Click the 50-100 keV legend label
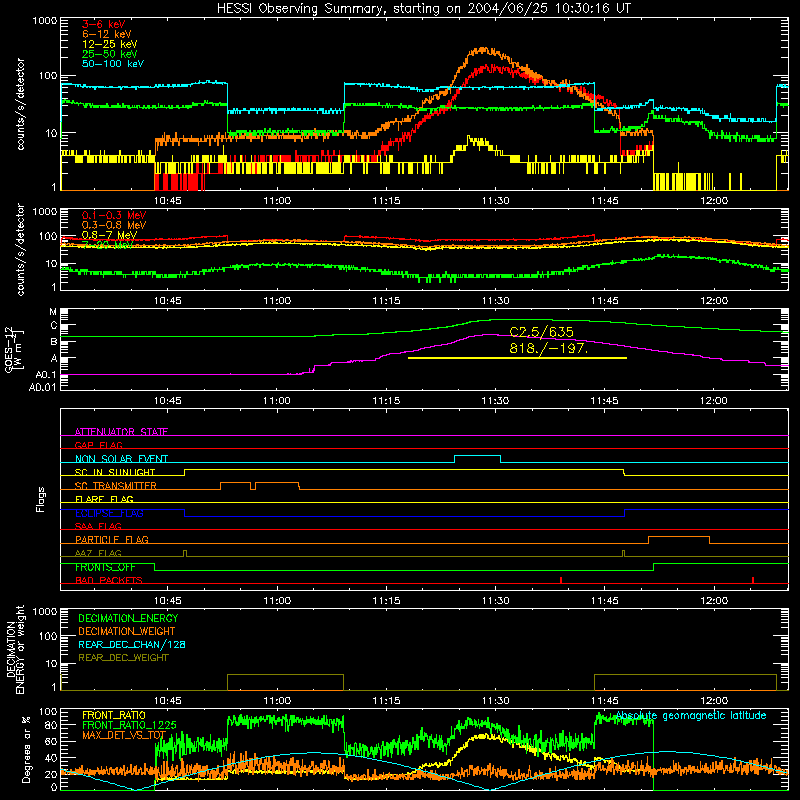 pos(112,64)
